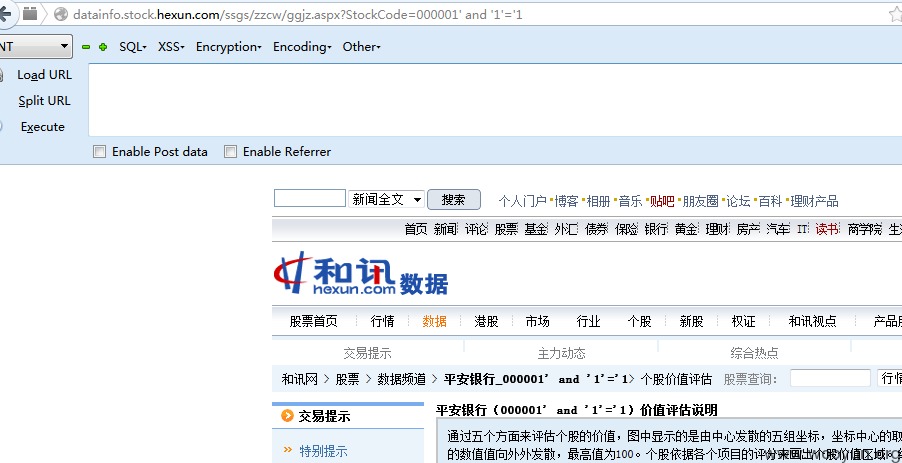The width and height of the screenshot is (902, 463).
Task: Enable Post data checkbox
Action: [100, 152]
